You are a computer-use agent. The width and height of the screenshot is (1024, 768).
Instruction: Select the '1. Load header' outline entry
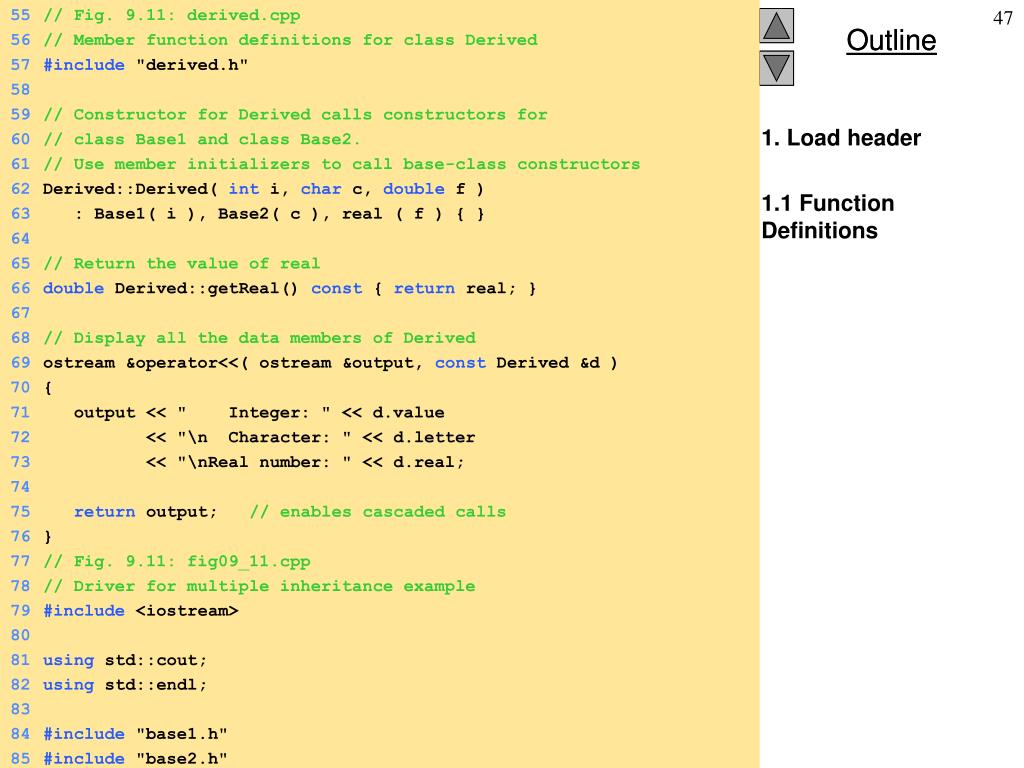pos(841,138)
